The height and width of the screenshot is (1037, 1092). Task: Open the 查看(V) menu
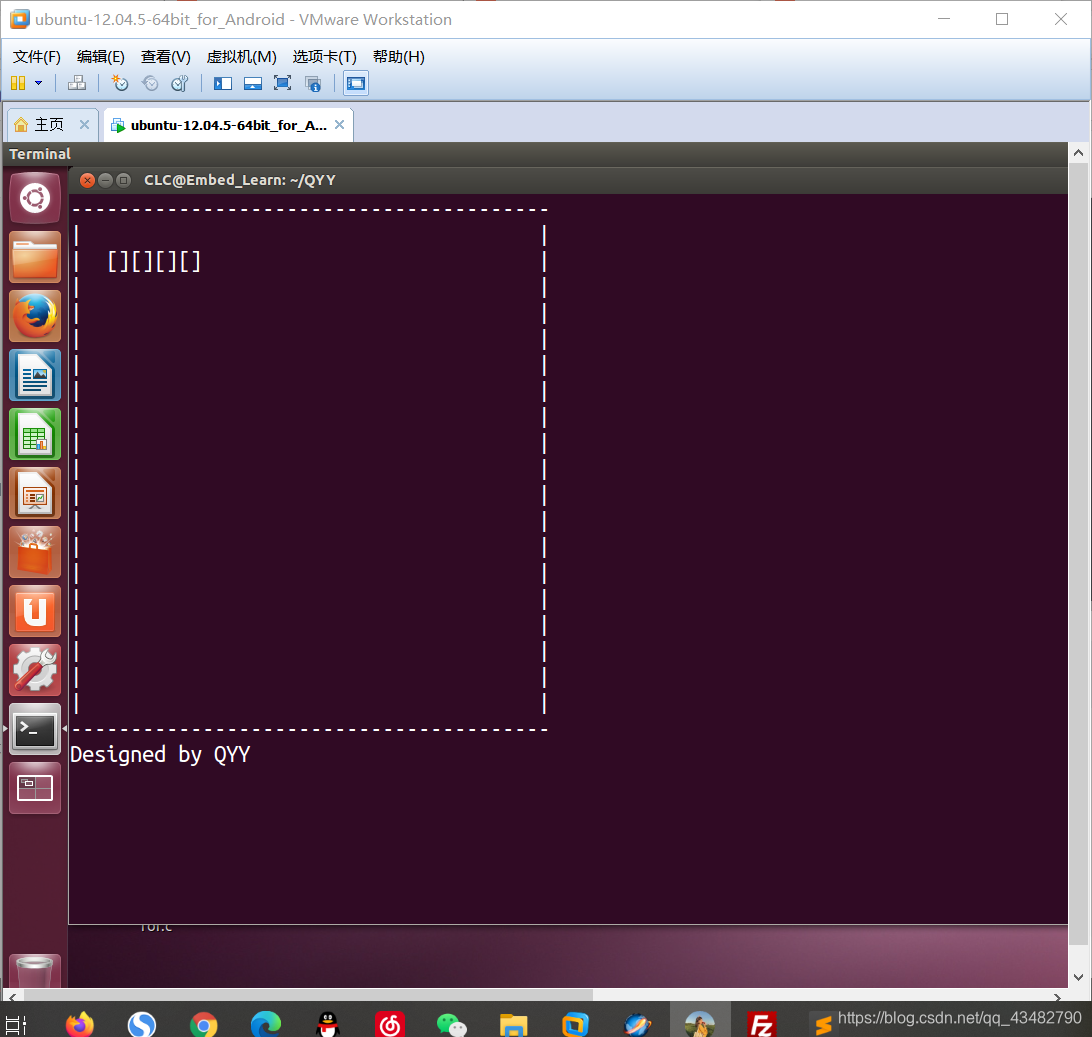coord(166,56)
